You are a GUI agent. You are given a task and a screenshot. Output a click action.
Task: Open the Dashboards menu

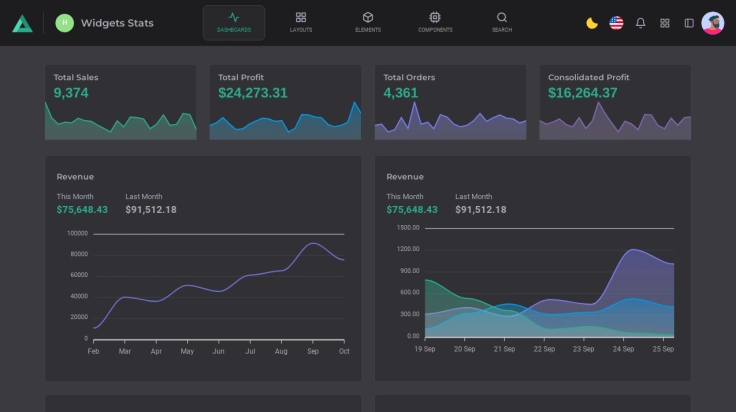[234, 22]
